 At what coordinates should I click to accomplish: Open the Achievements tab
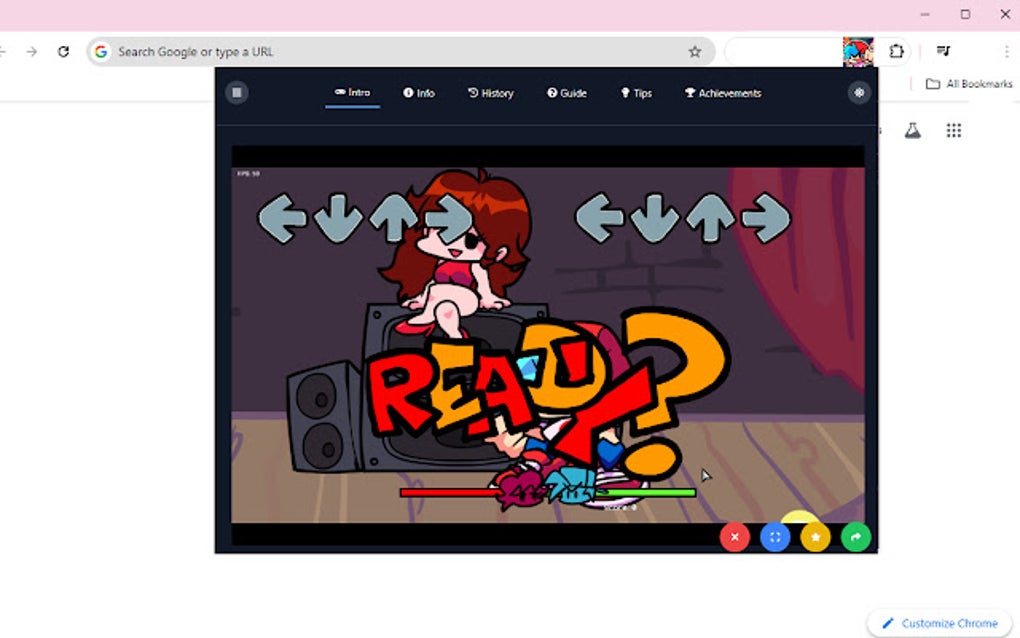coord(723,92)
